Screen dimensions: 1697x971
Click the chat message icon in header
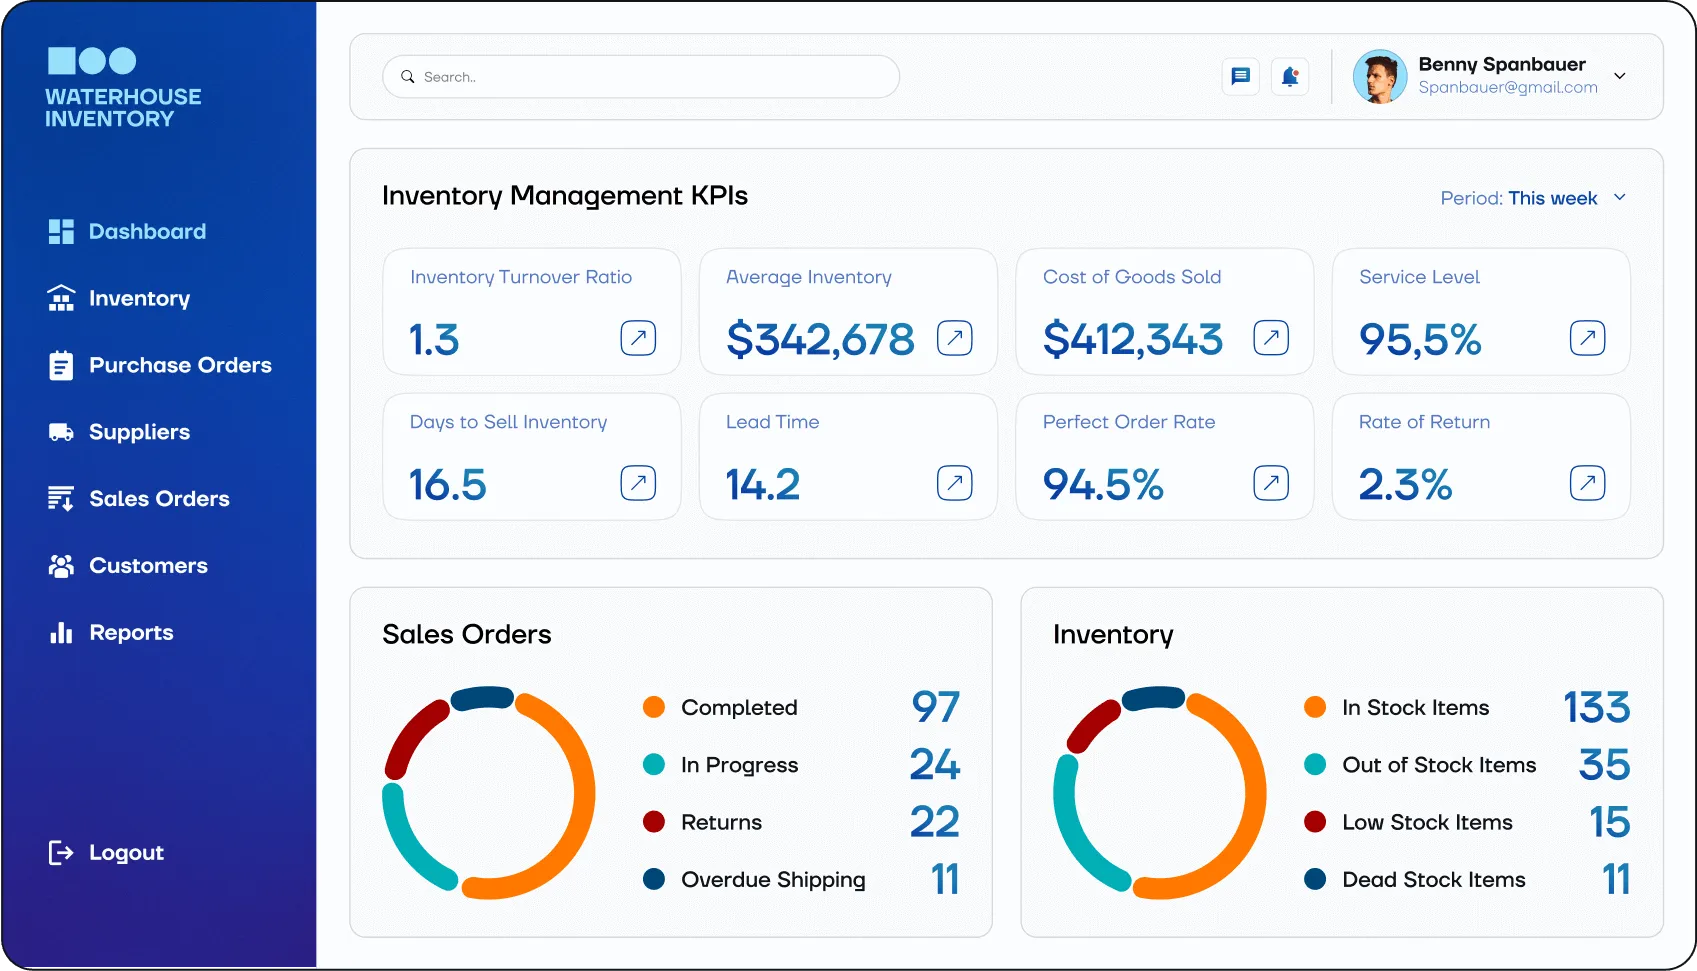coord(1240,76)
